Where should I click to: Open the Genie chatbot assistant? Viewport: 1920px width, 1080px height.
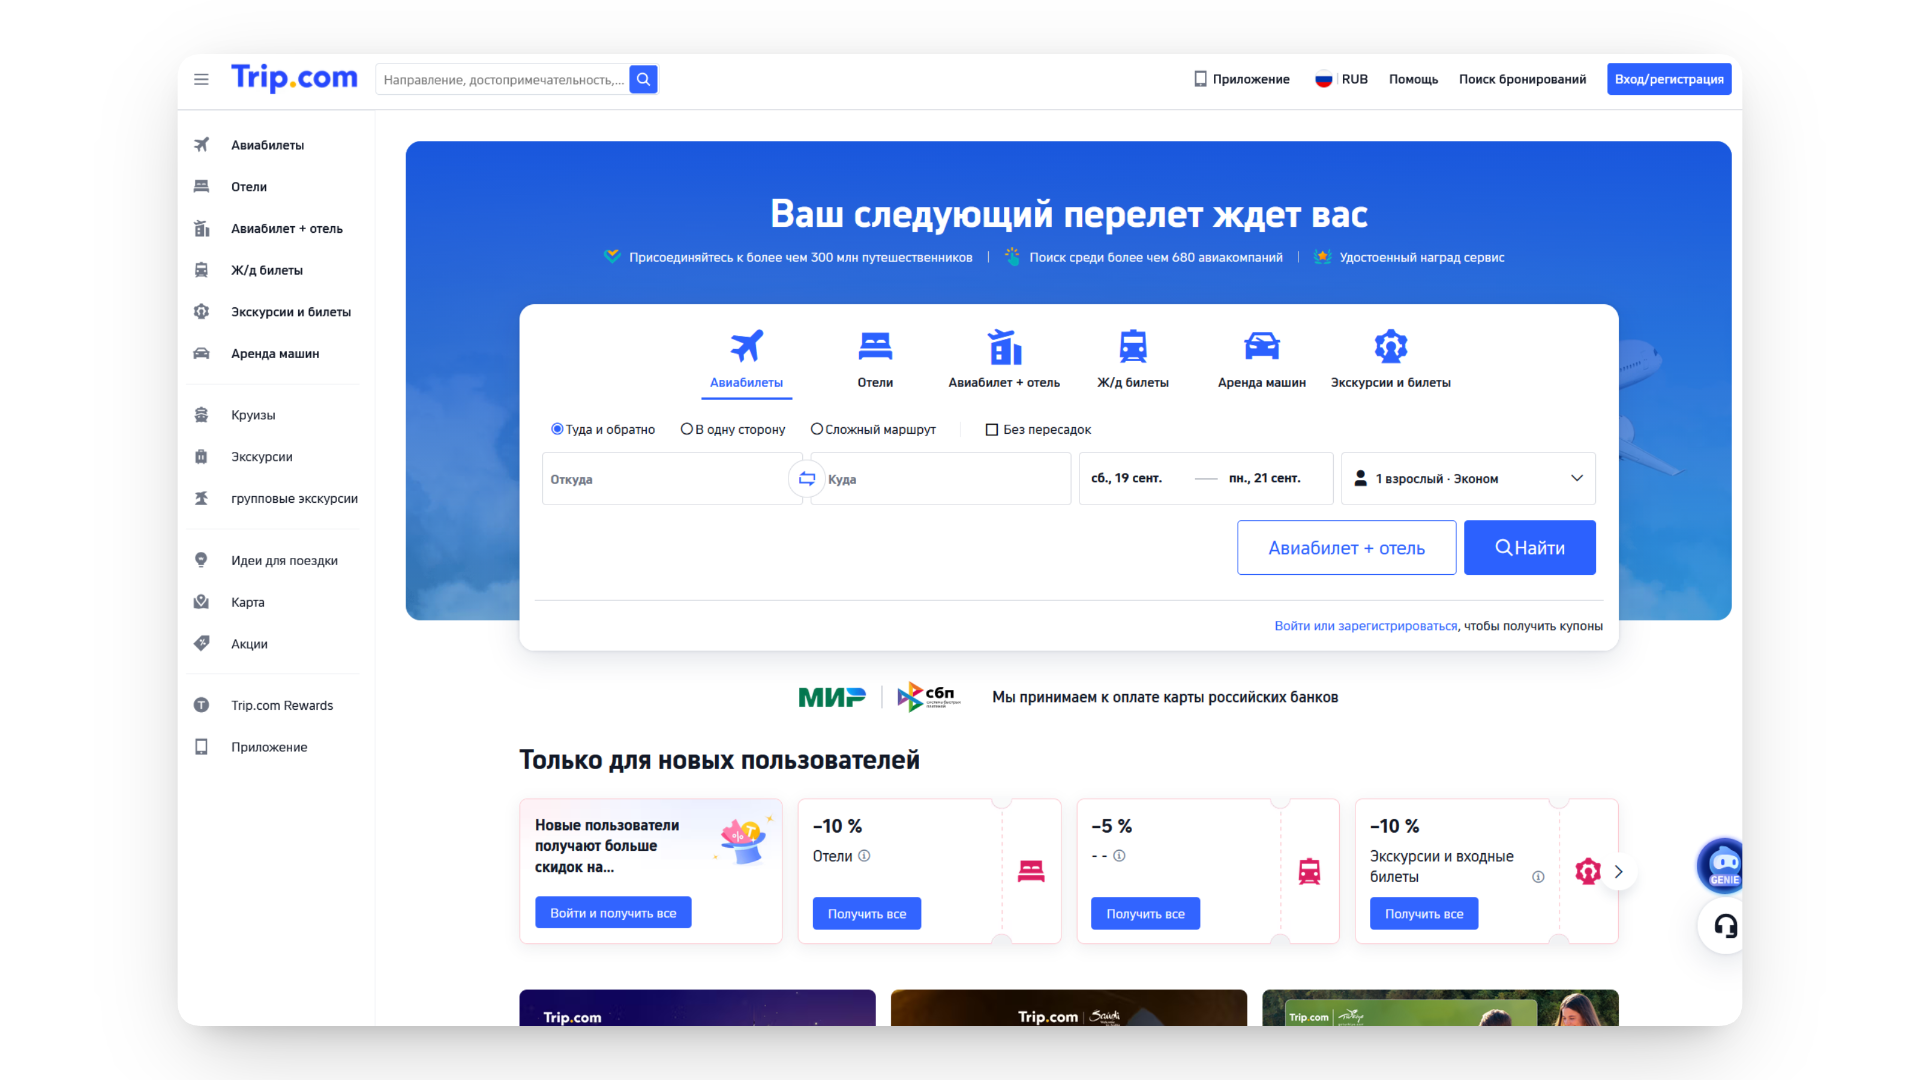click(1723, 865)
